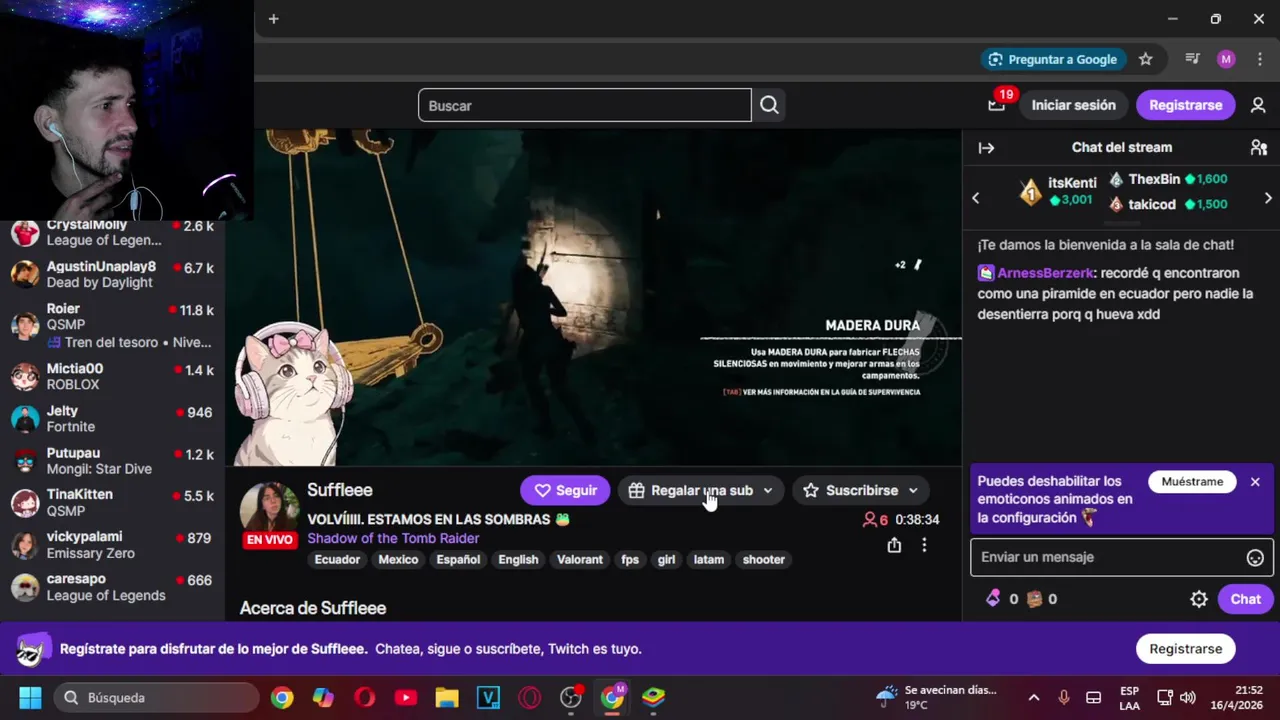
Task: Open TinaKitten channel in sidebar
Action: (112, 502)
